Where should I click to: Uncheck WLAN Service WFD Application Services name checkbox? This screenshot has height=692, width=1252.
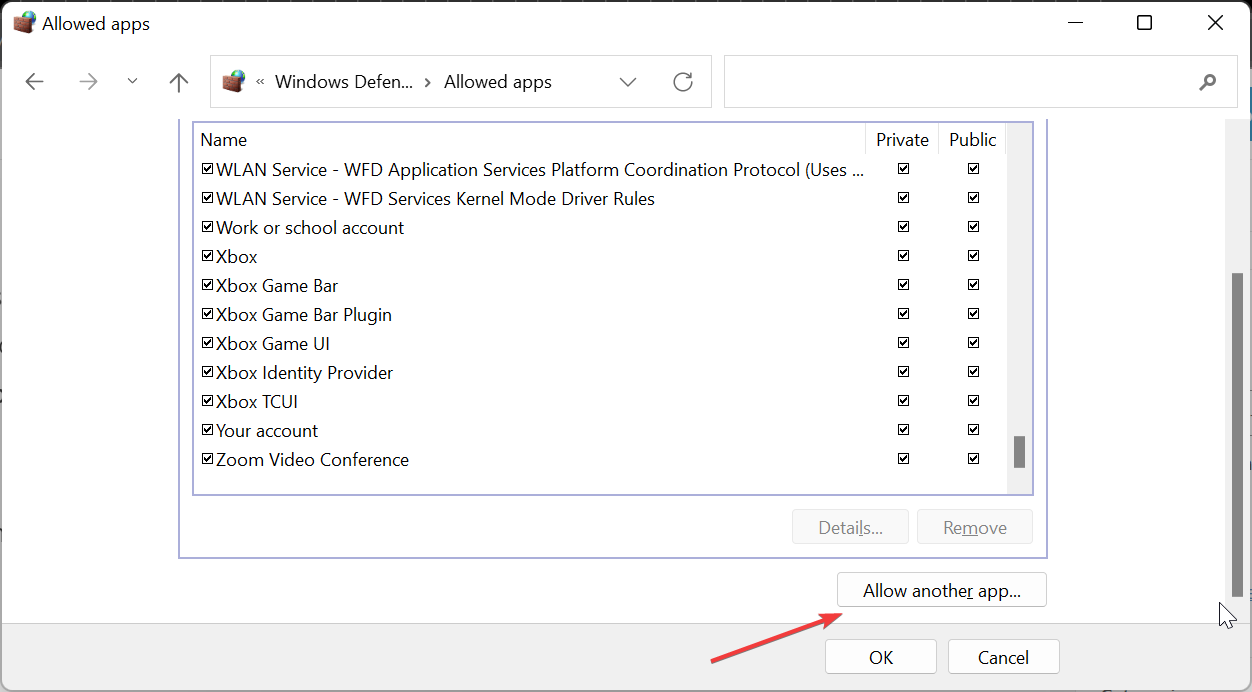point(208,170)
